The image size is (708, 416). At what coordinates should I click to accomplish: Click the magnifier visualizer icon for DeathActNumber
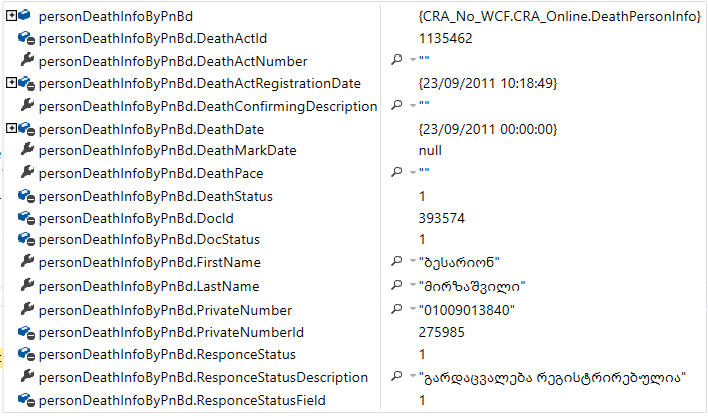point(397,61)
